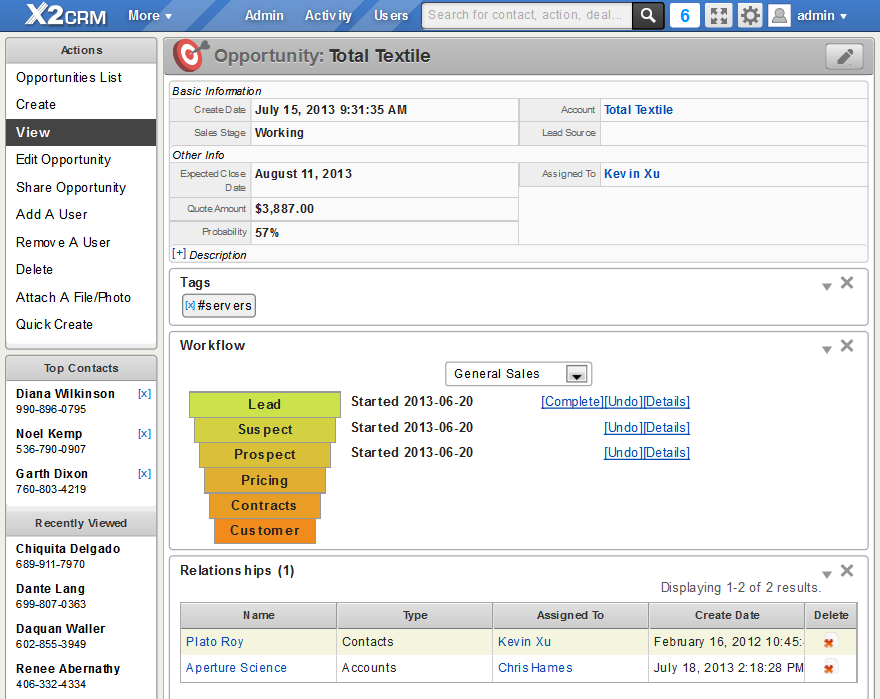Open the admin account dropdown
Viewport: 880px width, 699px height.
pyautogui.click(x=822, y=16)
